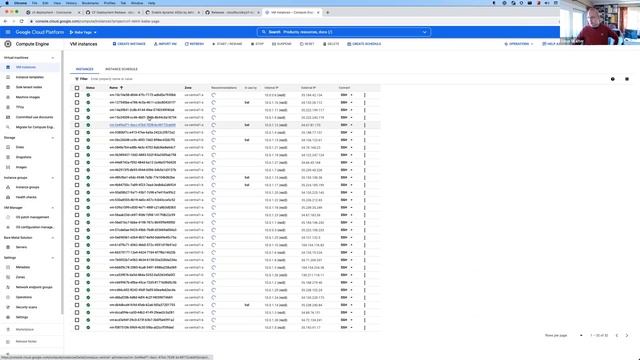This screenshot has width=640, height=360.
Task: Open Instance templates in the sidebar
Action: click(x=29, y=77)
